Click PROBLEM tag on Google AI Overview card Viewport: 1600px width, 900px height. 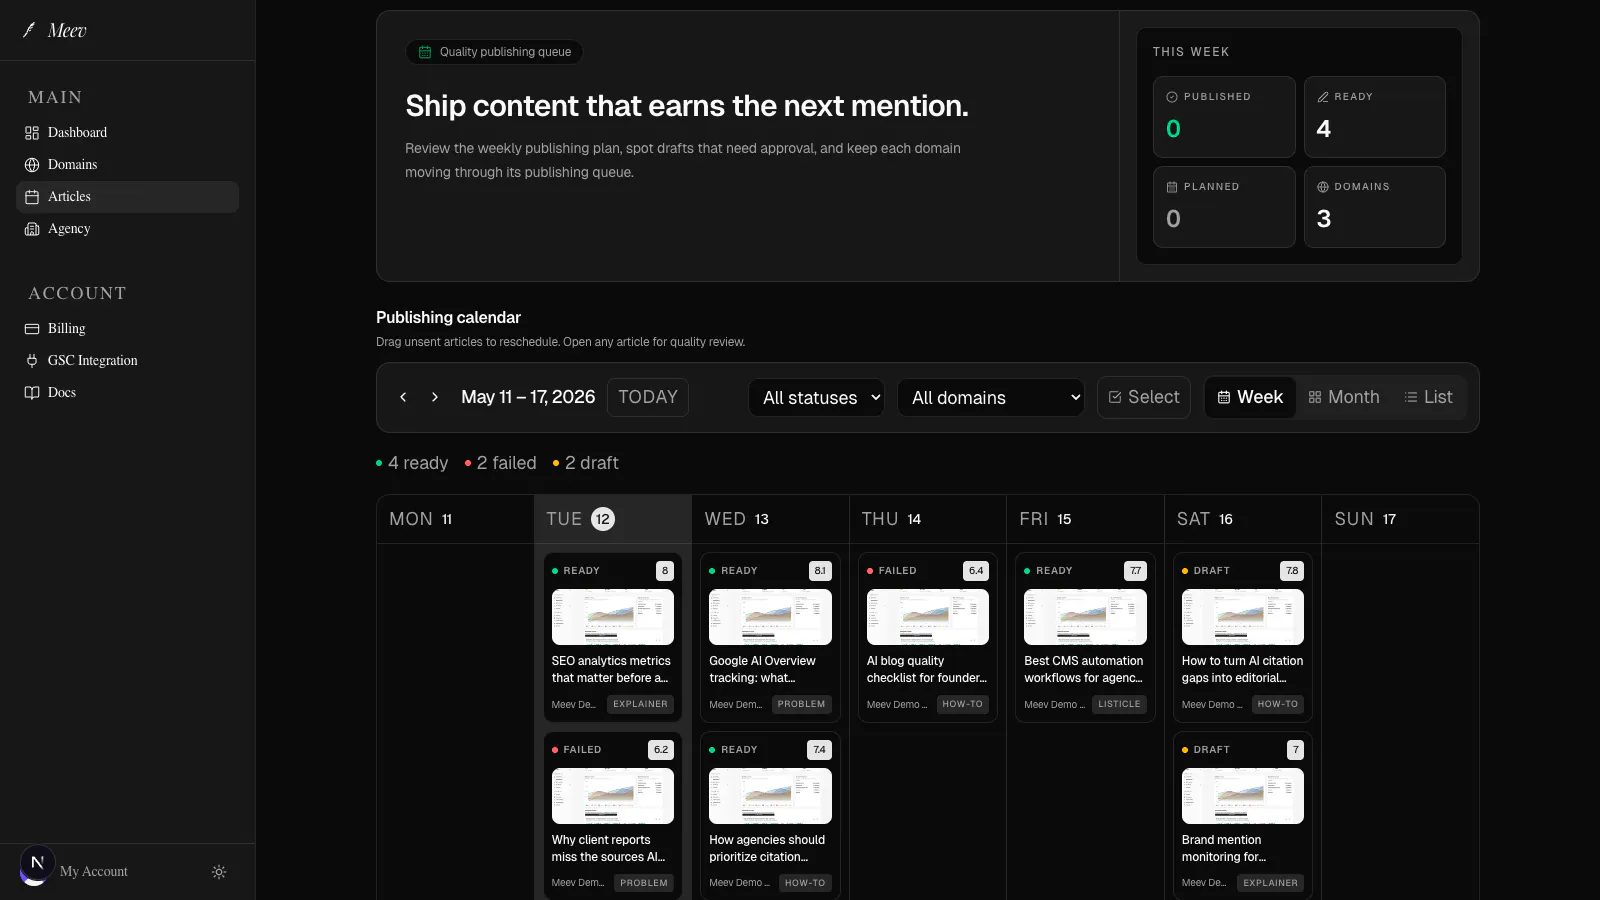pyautogui.click(x=802, y=704)
